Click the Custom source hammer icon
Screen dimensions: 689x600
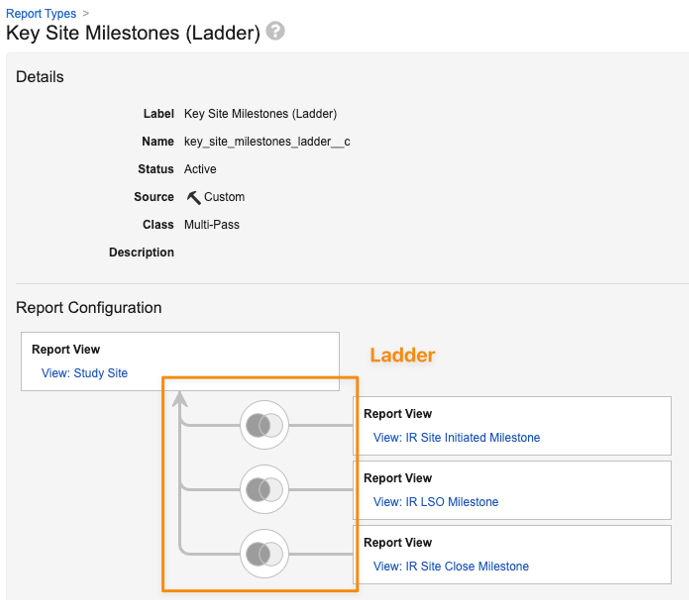[x=193, y=197]
